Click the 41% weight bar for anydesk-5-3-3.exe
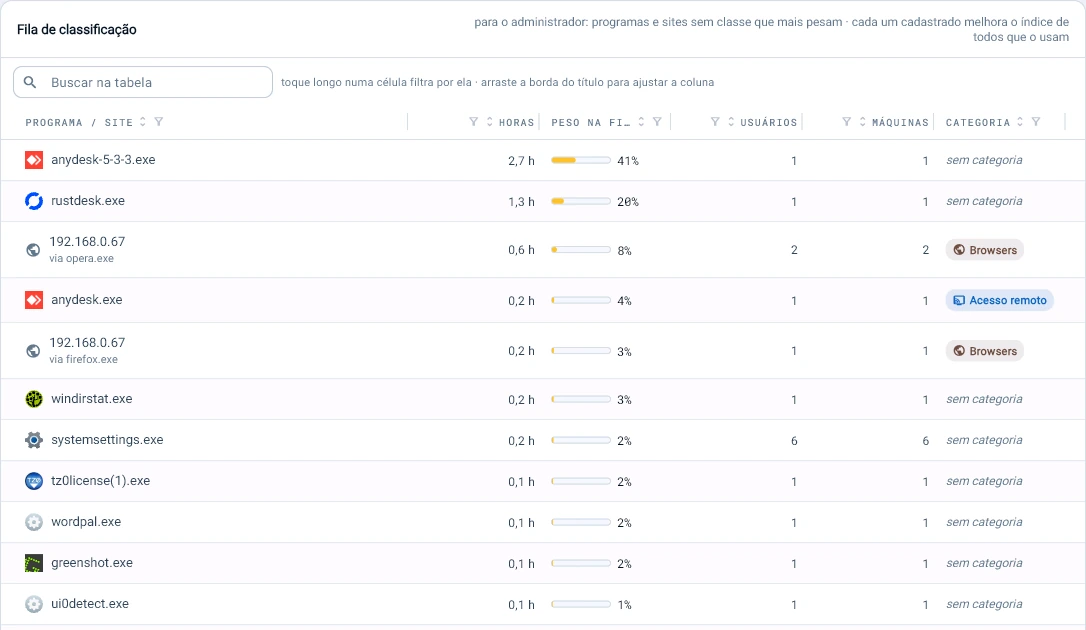Image resolution: width=1086 pixels, height=630 pixels. (x=580, y=161)
